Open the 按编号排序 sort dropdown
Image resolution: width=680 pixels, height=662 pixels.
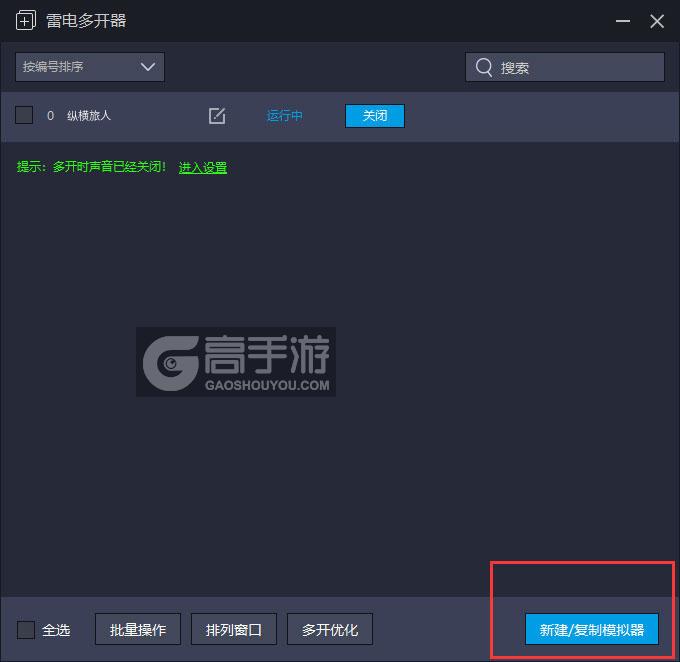pyautogui.click(x=90, y=67)
